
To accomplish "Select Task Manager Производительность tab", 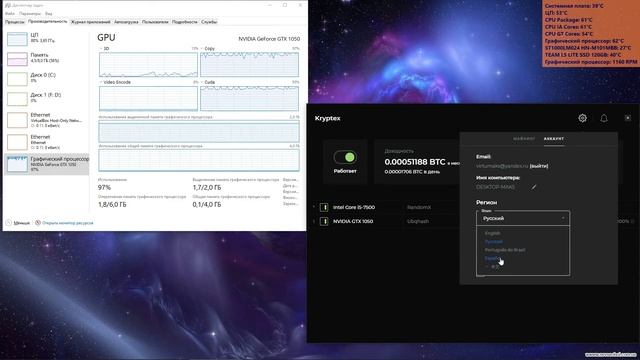I will (x=47, y=22).
